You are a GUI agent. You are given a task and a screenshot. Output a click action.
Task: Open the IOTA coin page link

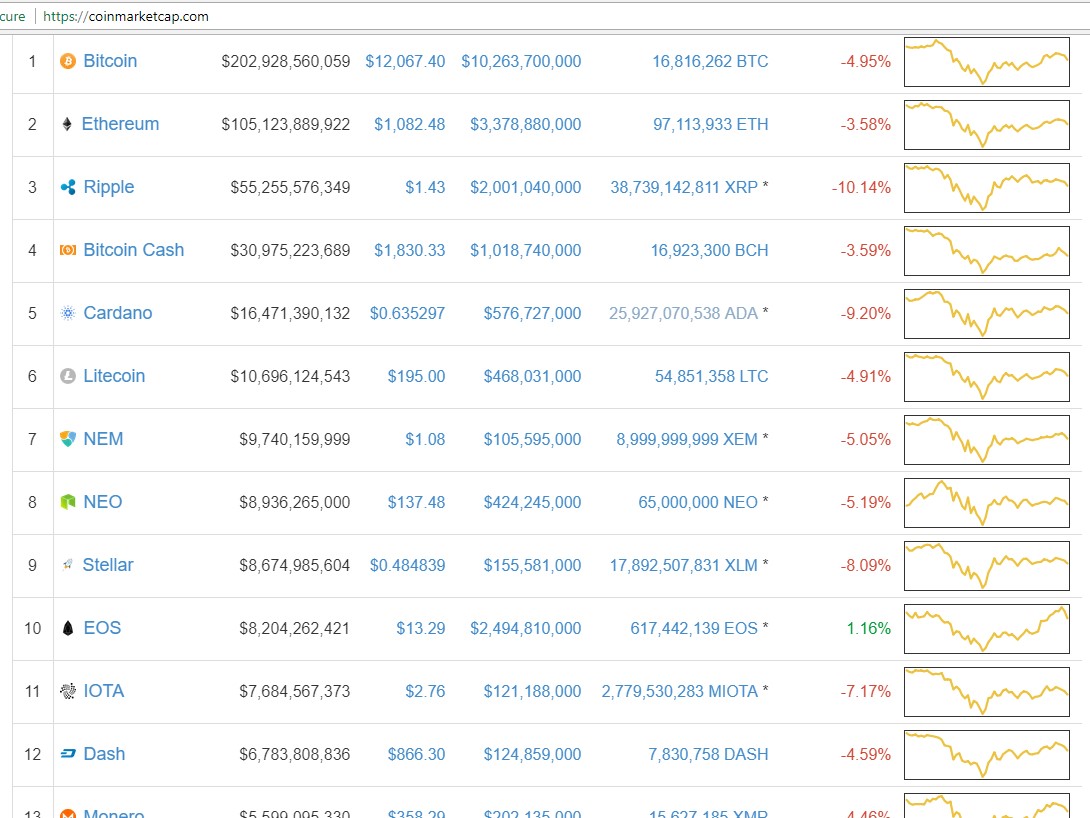click(x=104, y=691)
